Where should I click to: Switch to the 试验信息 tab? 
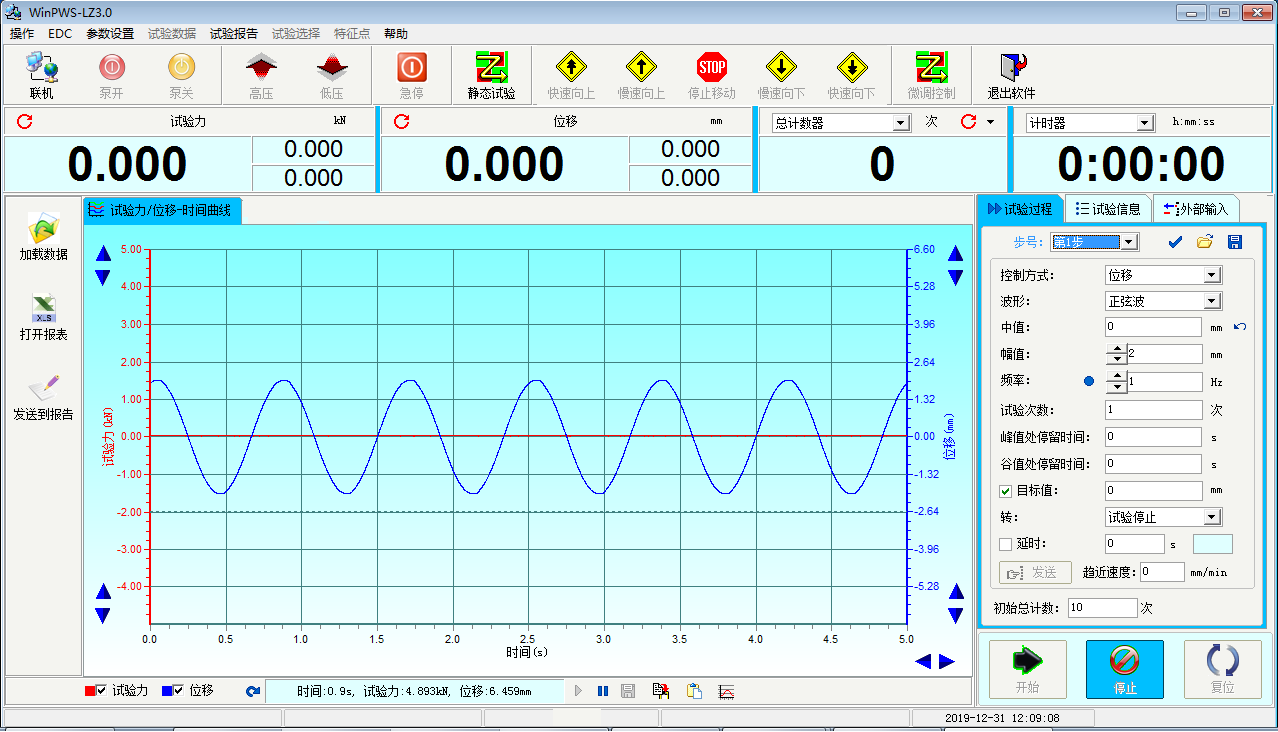tap(1108, 209)
